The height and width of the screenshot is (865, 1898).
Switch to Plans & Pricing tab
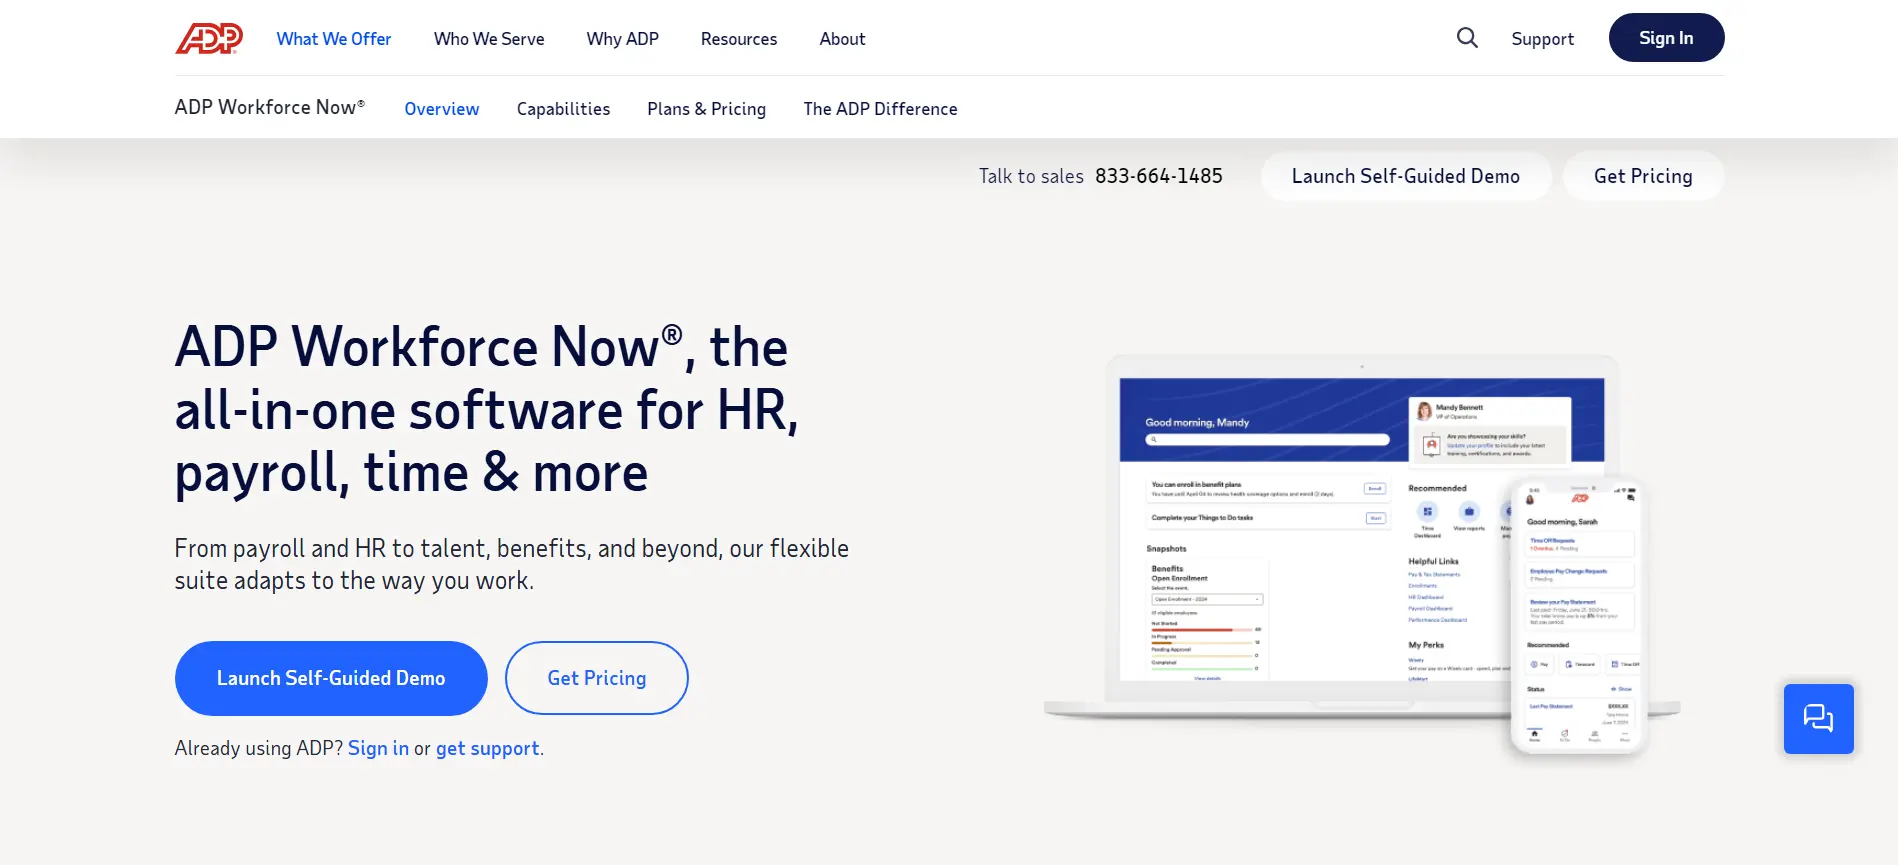706,109
